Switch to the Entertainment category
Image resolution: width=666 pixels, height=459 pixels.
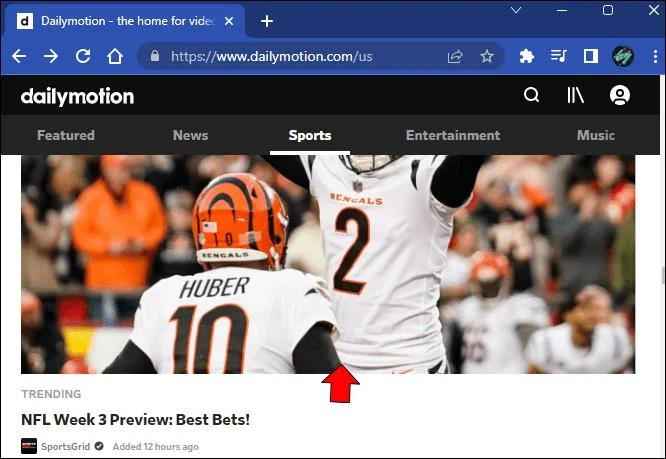pos(453,135)
